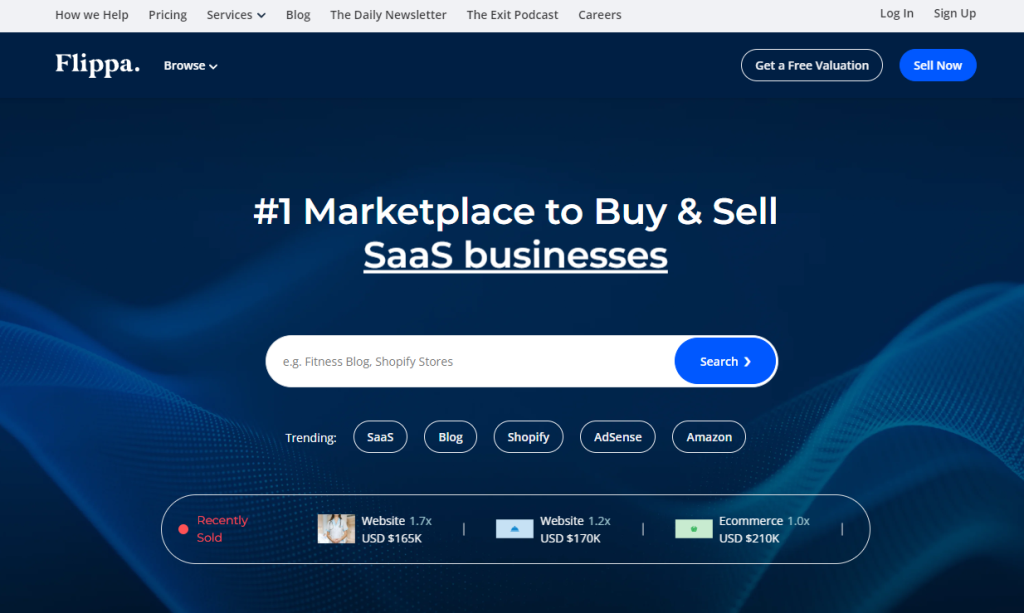Click the Recently Sold label
1024x613 pixels.
pyautogui.click(x=222, y=529)
